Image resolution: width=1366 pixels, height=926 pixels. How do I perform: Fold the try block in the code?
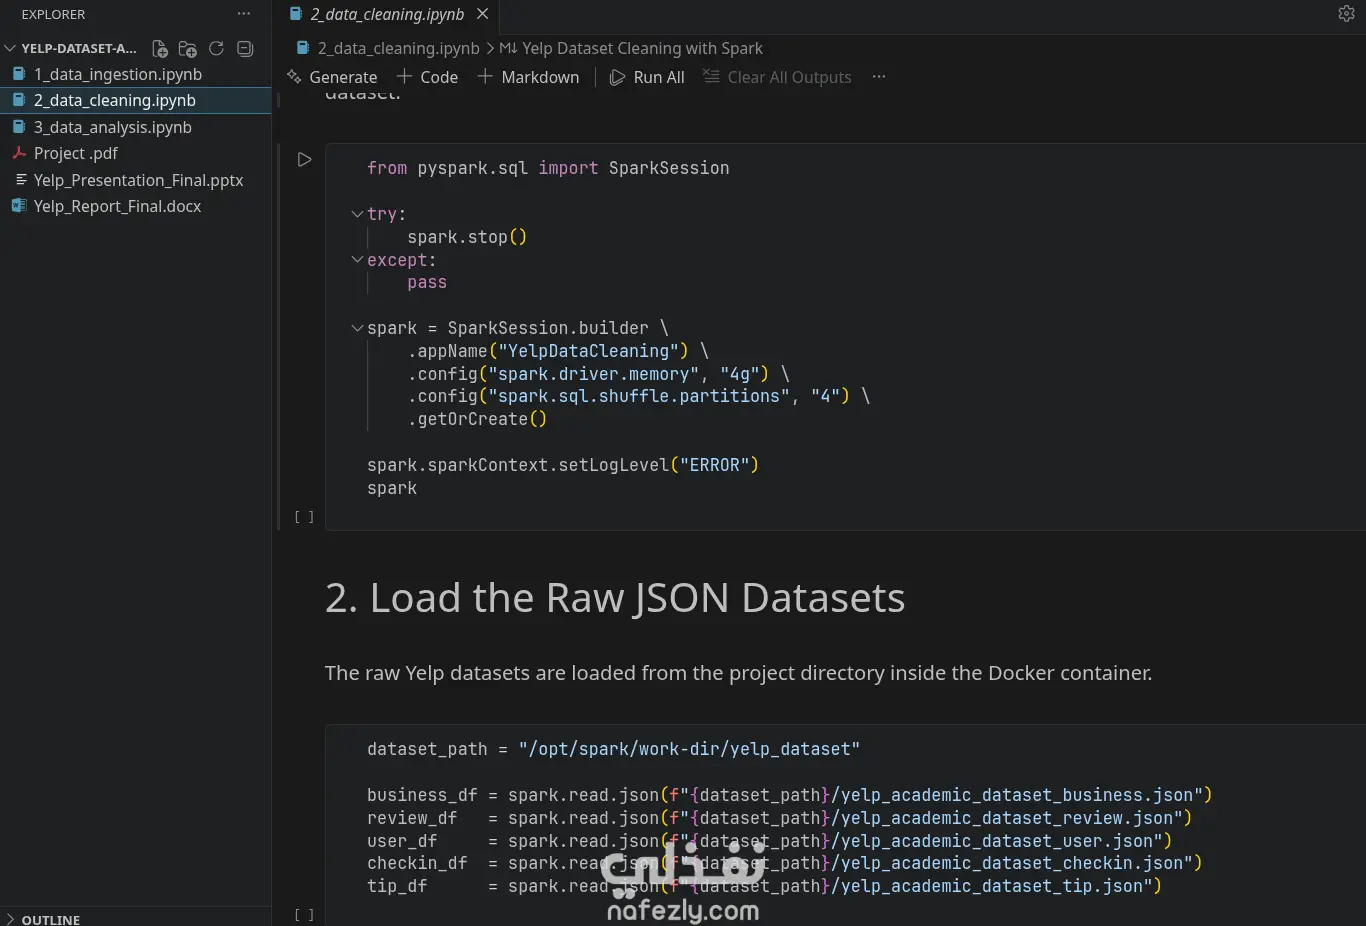point(357,214)
